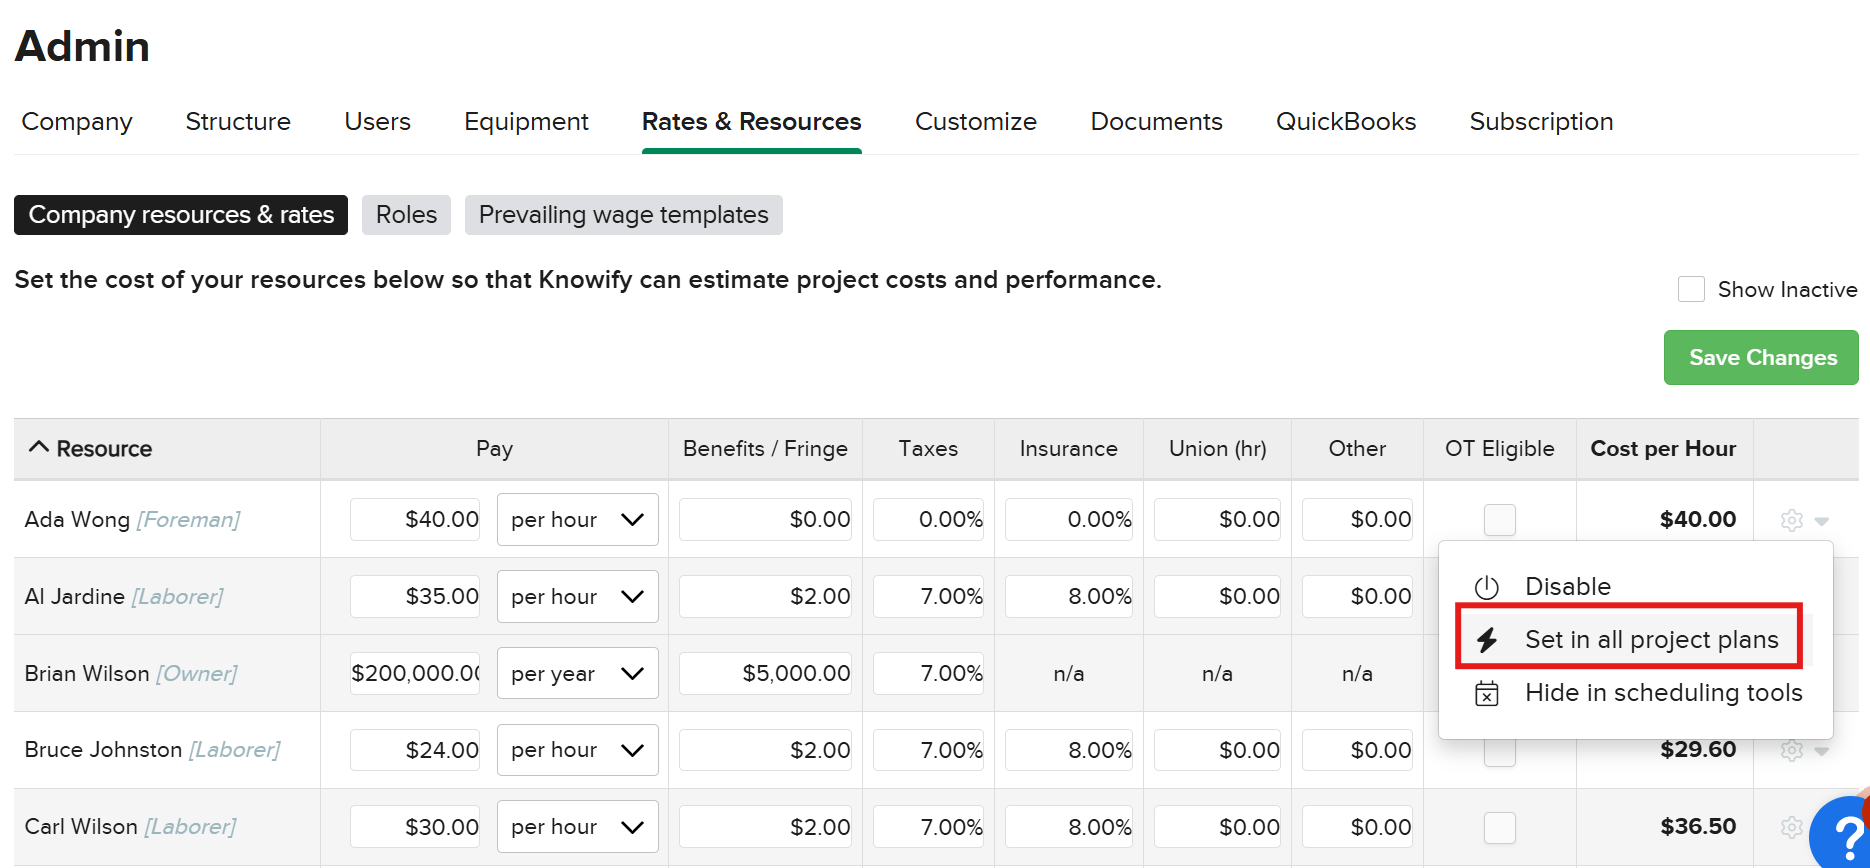This screenshot has width=1870, height=868.
Task: Click the power icon next to Disable
Action: [x=1487, y=587]
